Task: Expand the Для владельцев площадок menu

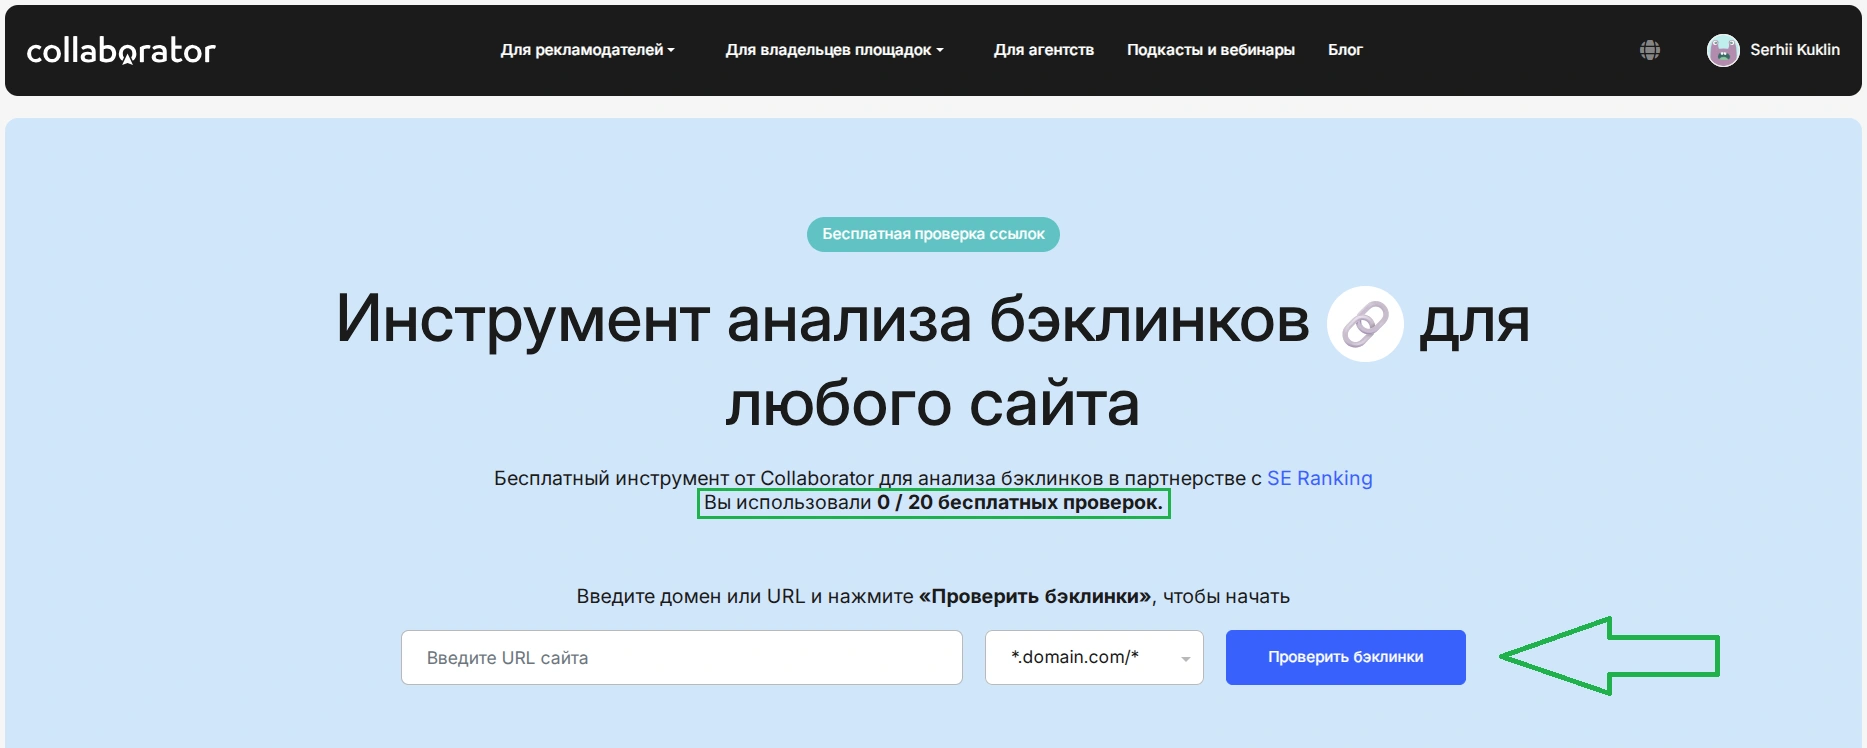Action: 834,50
